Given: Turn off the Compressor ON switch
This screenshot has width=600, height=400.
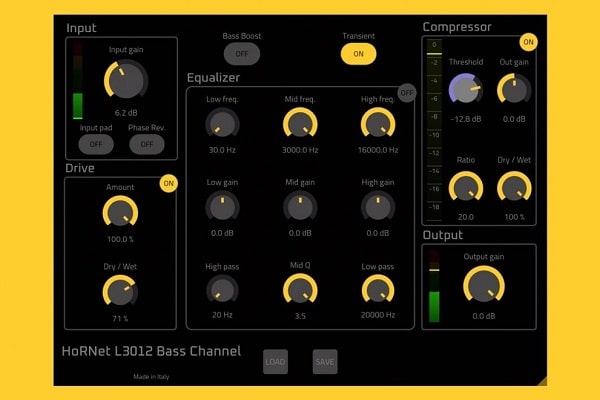Looking at the screenshot, I should [x=527, y=42].
